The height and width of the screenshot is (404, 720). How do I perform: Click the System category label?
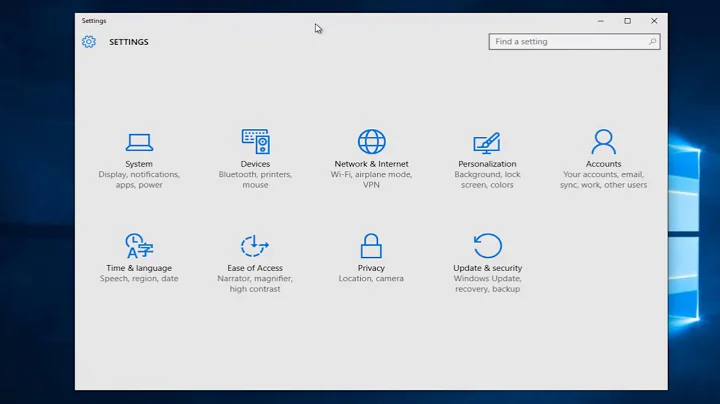pos(139,164)
